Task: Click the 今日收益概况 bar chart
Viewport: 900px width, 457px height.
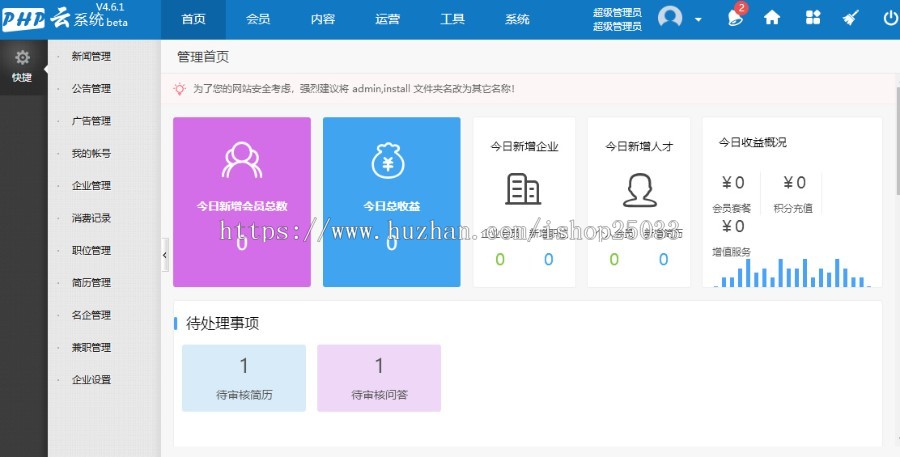Action: [x=792, y=273]
